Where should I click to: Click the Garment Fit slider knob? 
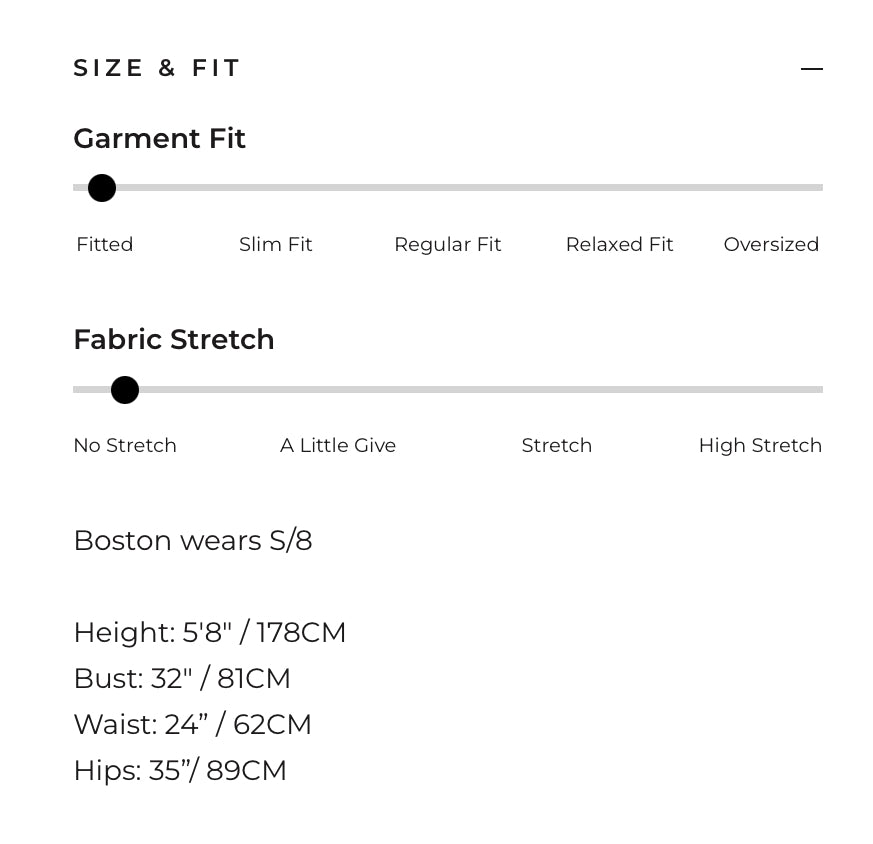coord(102,188)
